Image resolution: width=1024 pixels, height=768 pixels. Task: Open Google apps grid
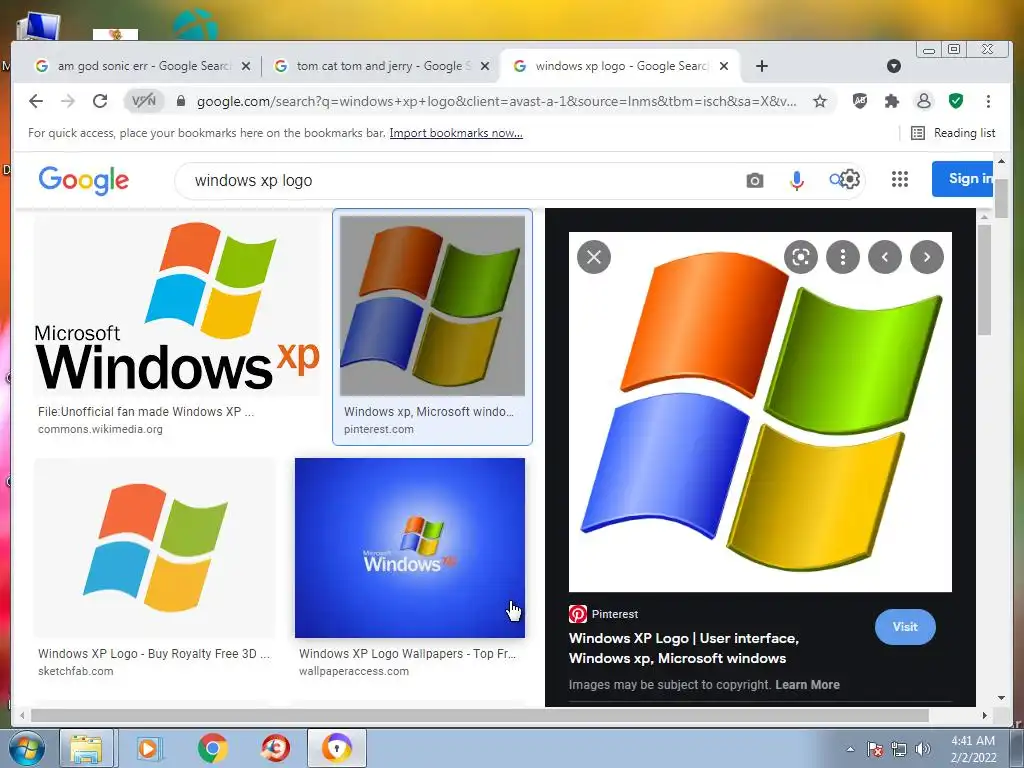[x=900, y=179]
